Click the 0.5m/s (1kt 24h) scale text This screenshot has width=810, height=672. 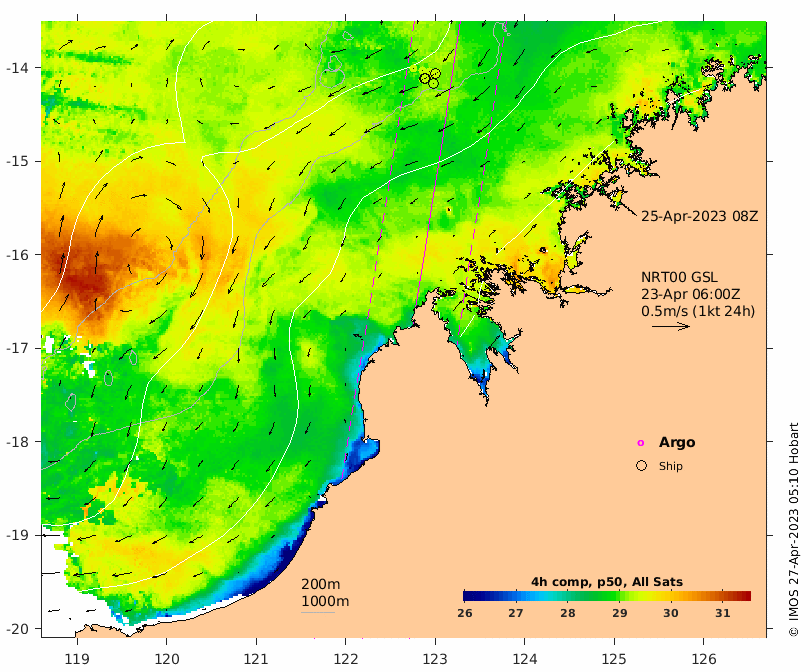[698, 311]
